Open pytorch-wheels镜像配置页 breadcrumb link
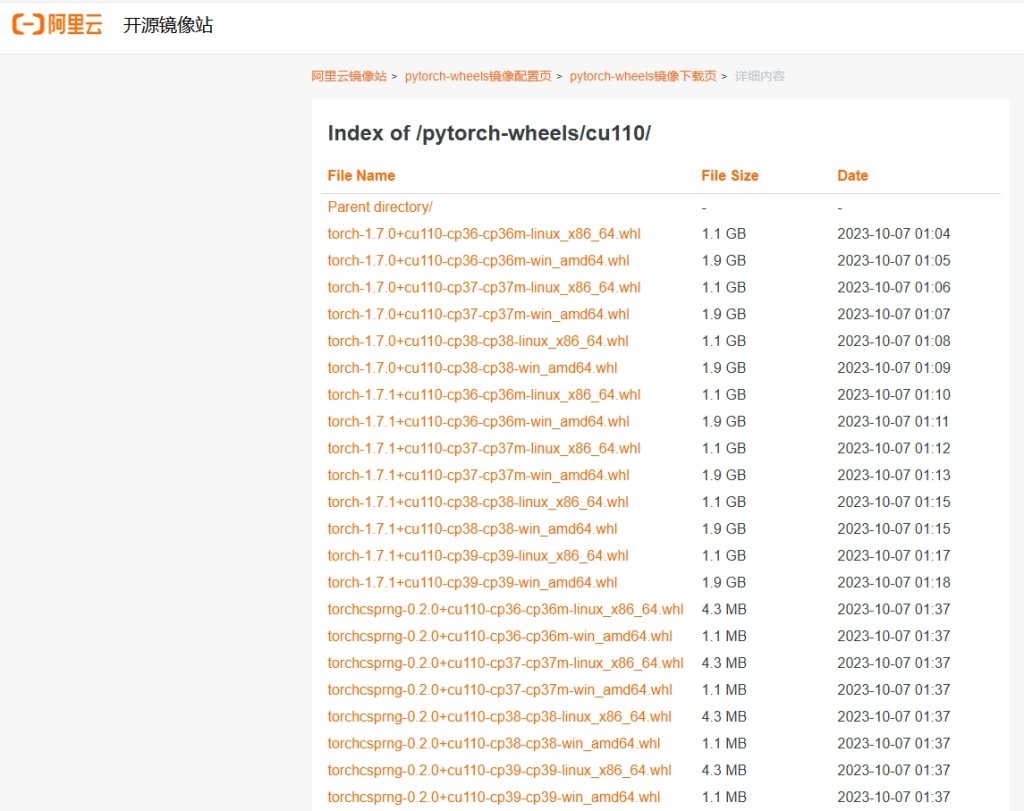This screenshot has height=811, width=1024. point(478,76)
